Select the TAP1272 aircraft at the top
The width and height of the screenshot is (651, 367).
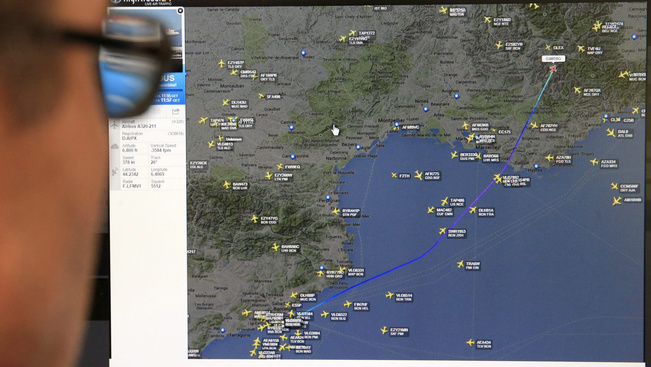pyautogui.click(x=352, y=32)
